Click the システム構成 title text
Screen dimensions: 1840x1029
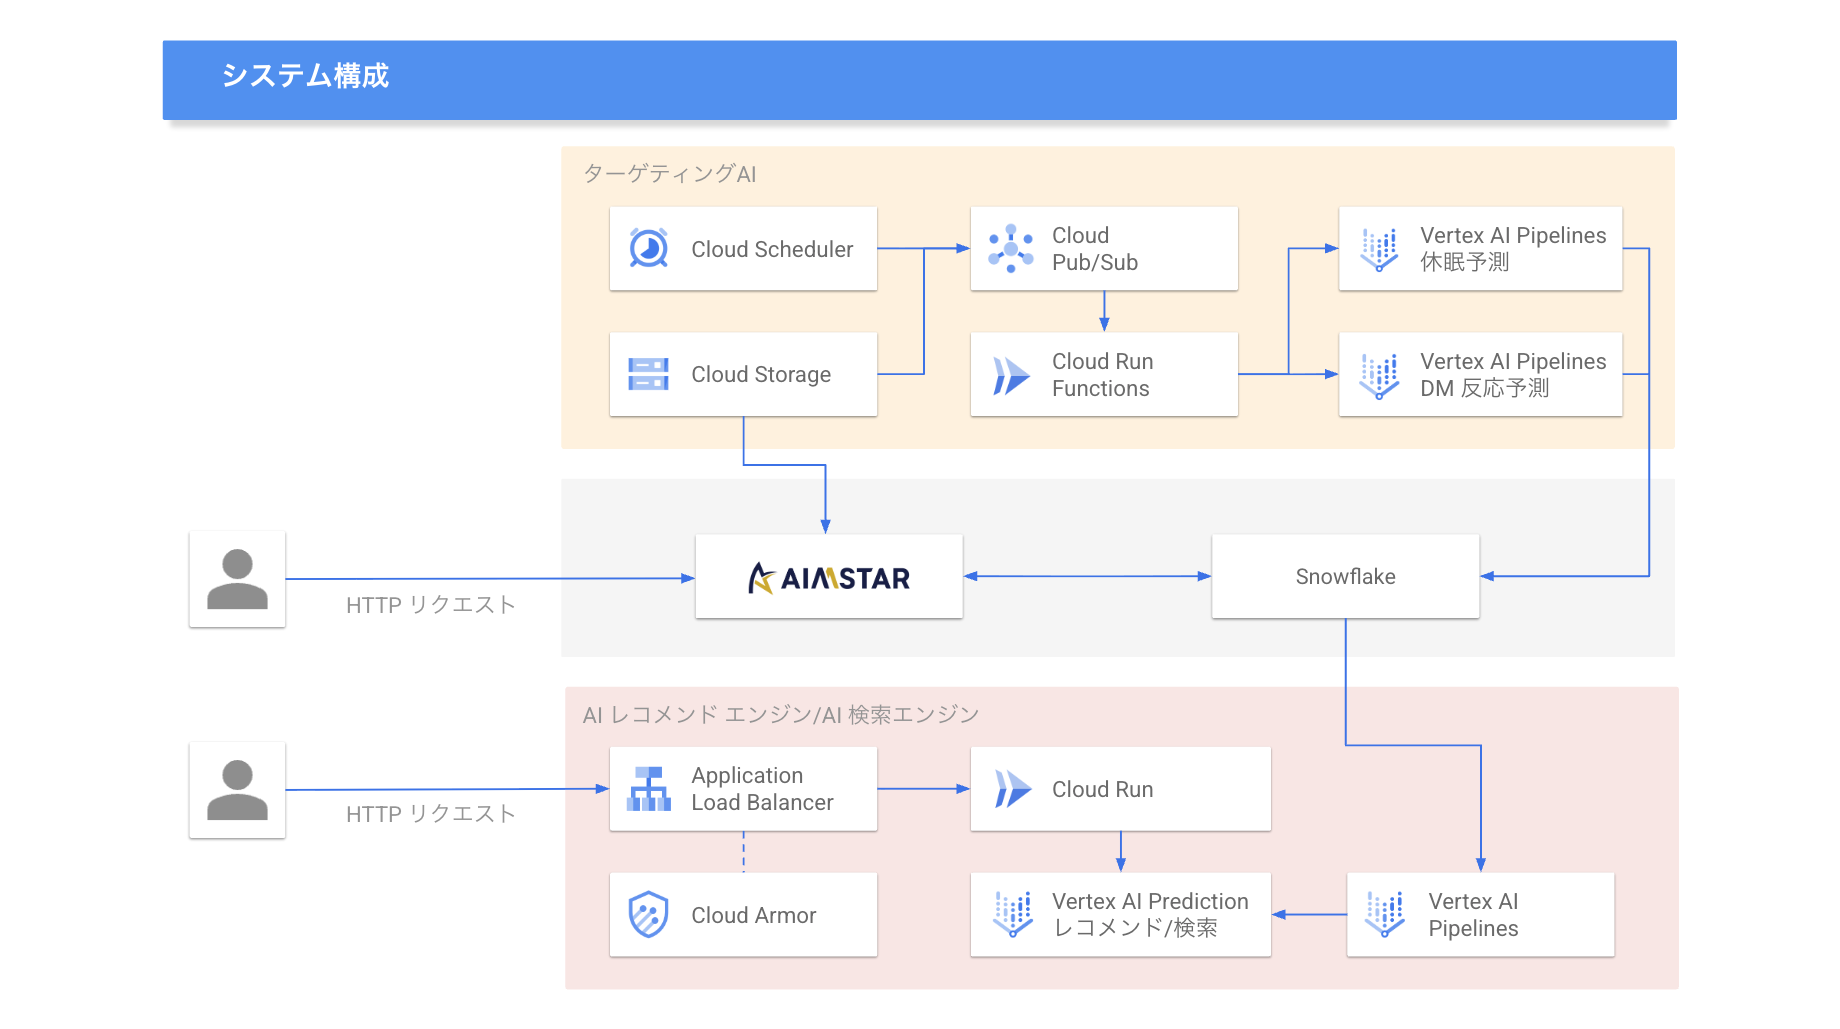(305, 76)
